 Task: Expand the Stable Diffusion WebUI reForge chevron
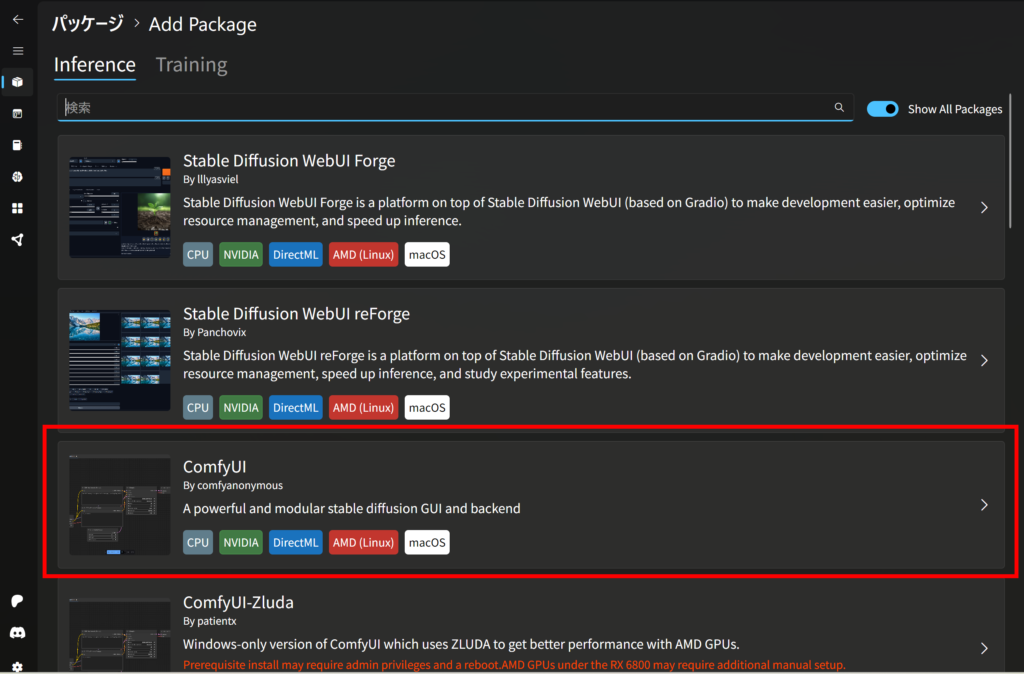[x=984, y=361]
